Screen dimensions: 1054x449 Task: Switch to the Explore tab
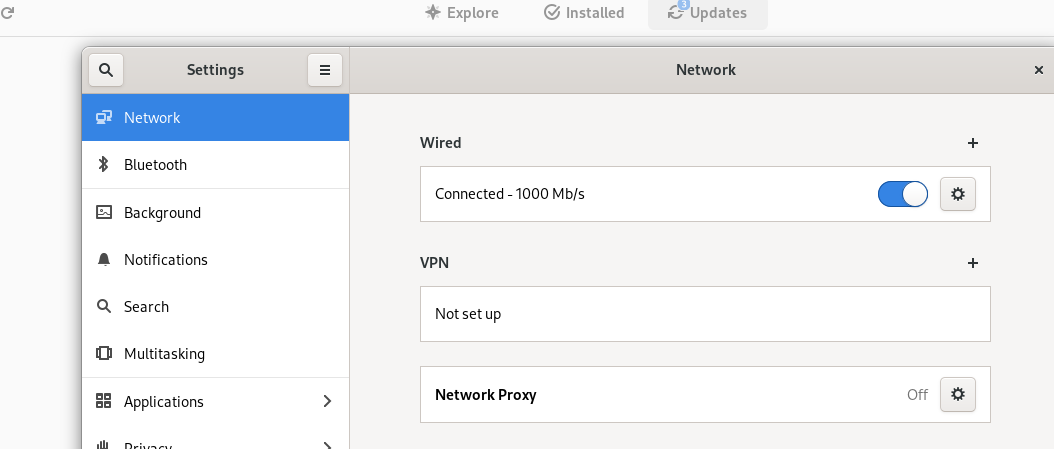[x=462, y=13]
